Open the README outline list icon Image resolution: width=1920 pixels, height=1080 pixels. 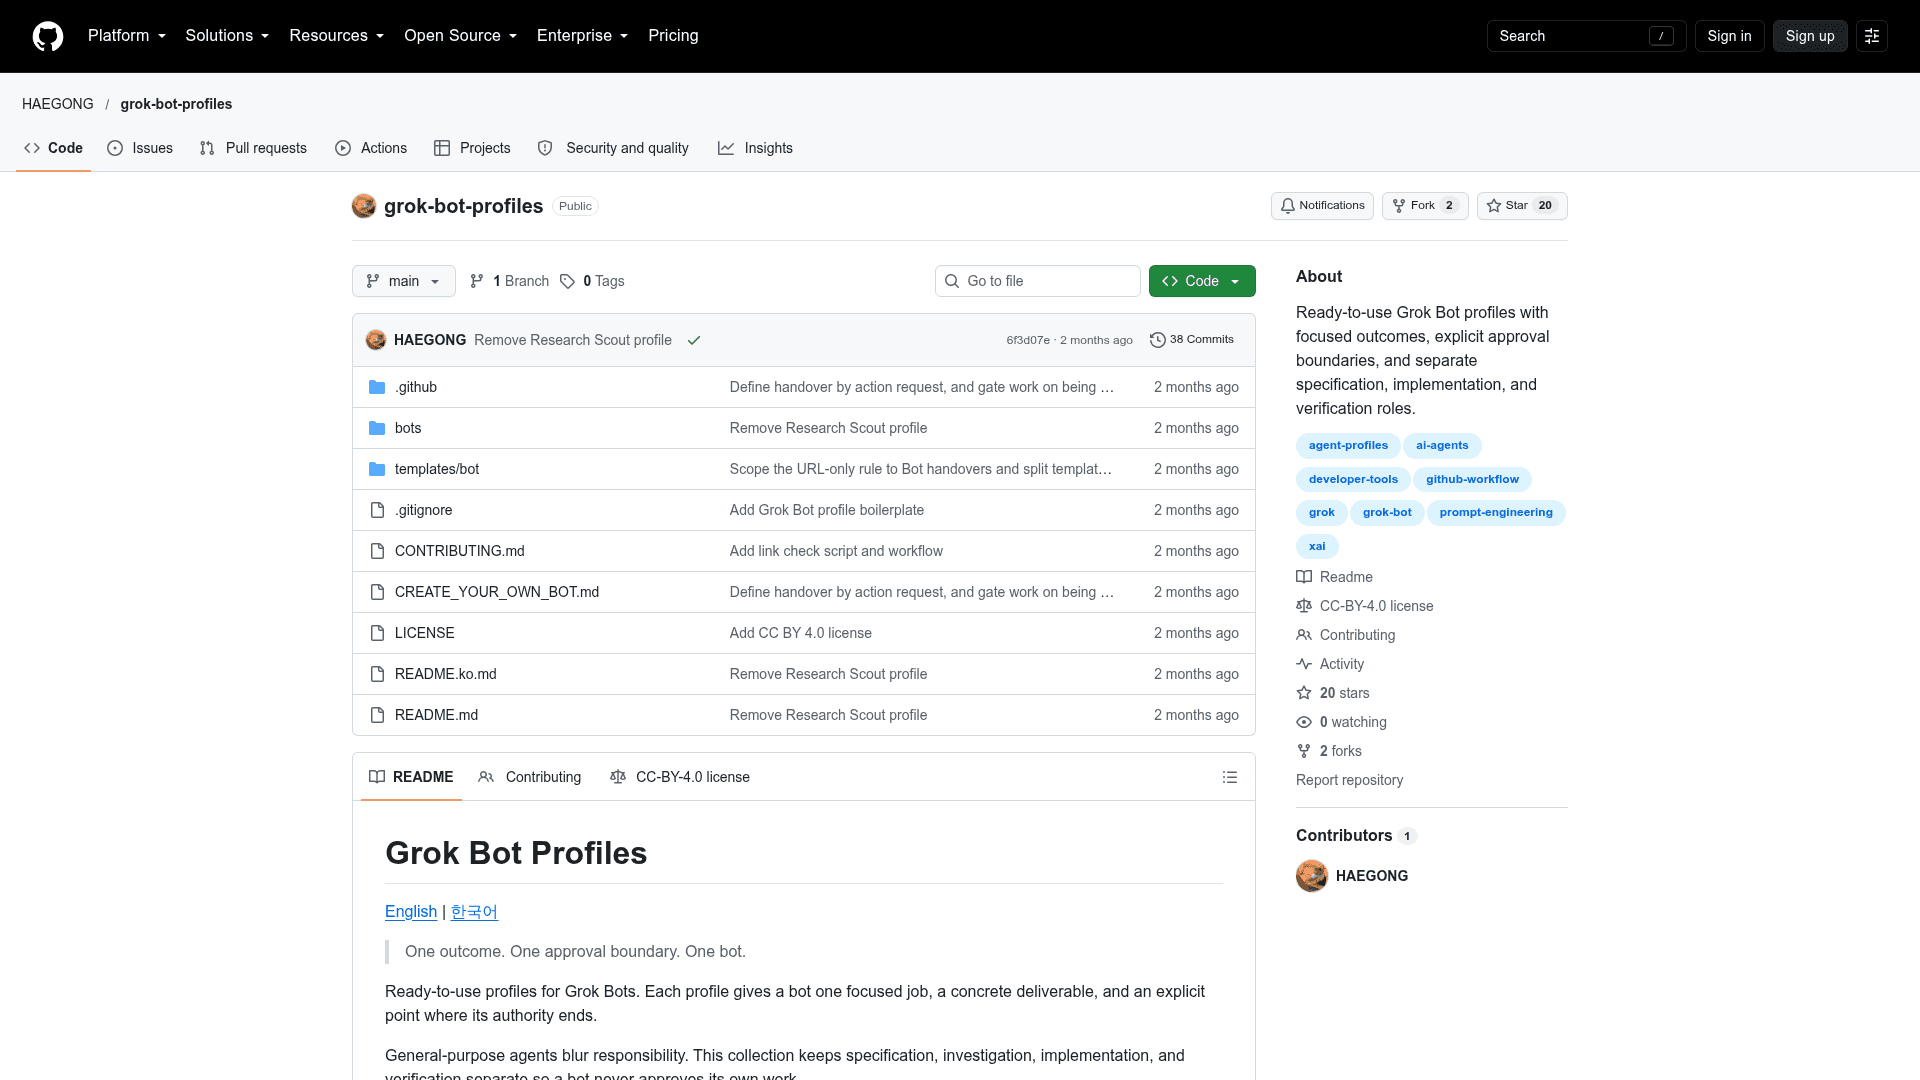[1230, 777]
